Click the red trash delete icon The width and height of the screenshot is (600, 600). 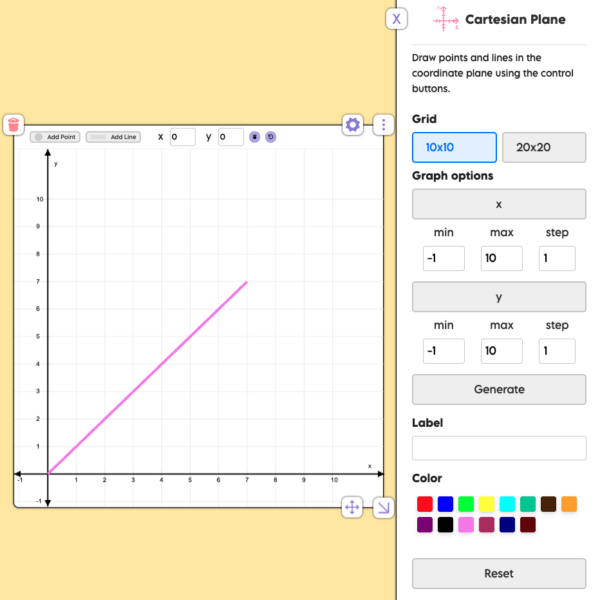tap(13, 124)
